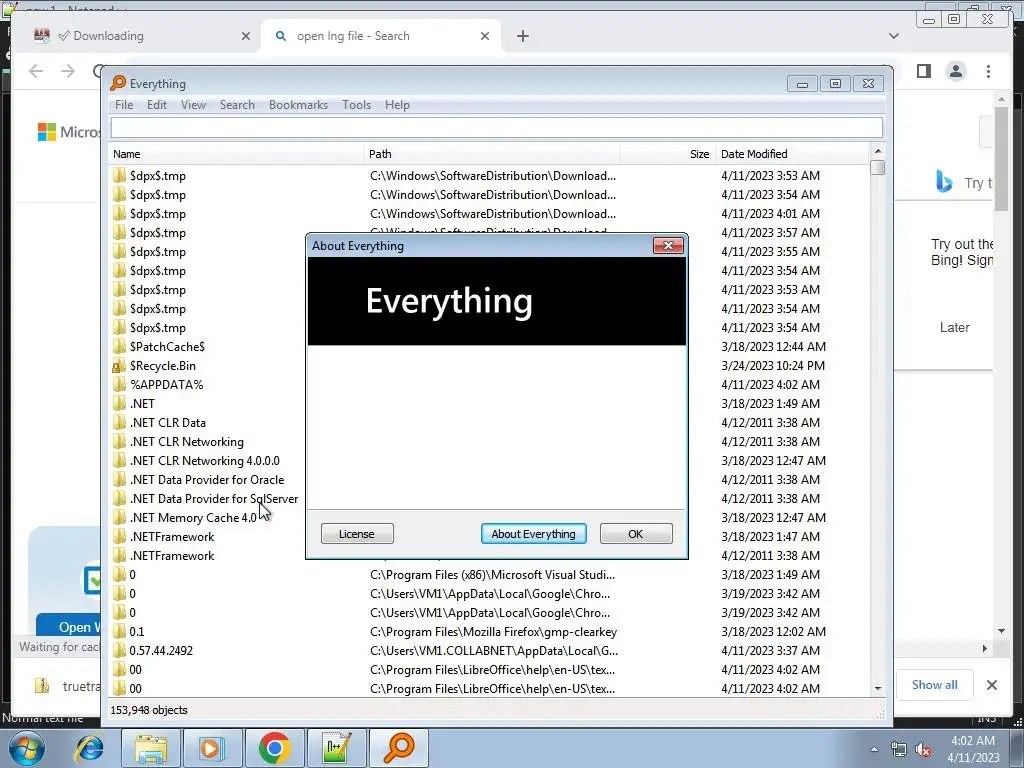
Task: Click the Everything taskbar icon
Action: click(x=399, y=748)
